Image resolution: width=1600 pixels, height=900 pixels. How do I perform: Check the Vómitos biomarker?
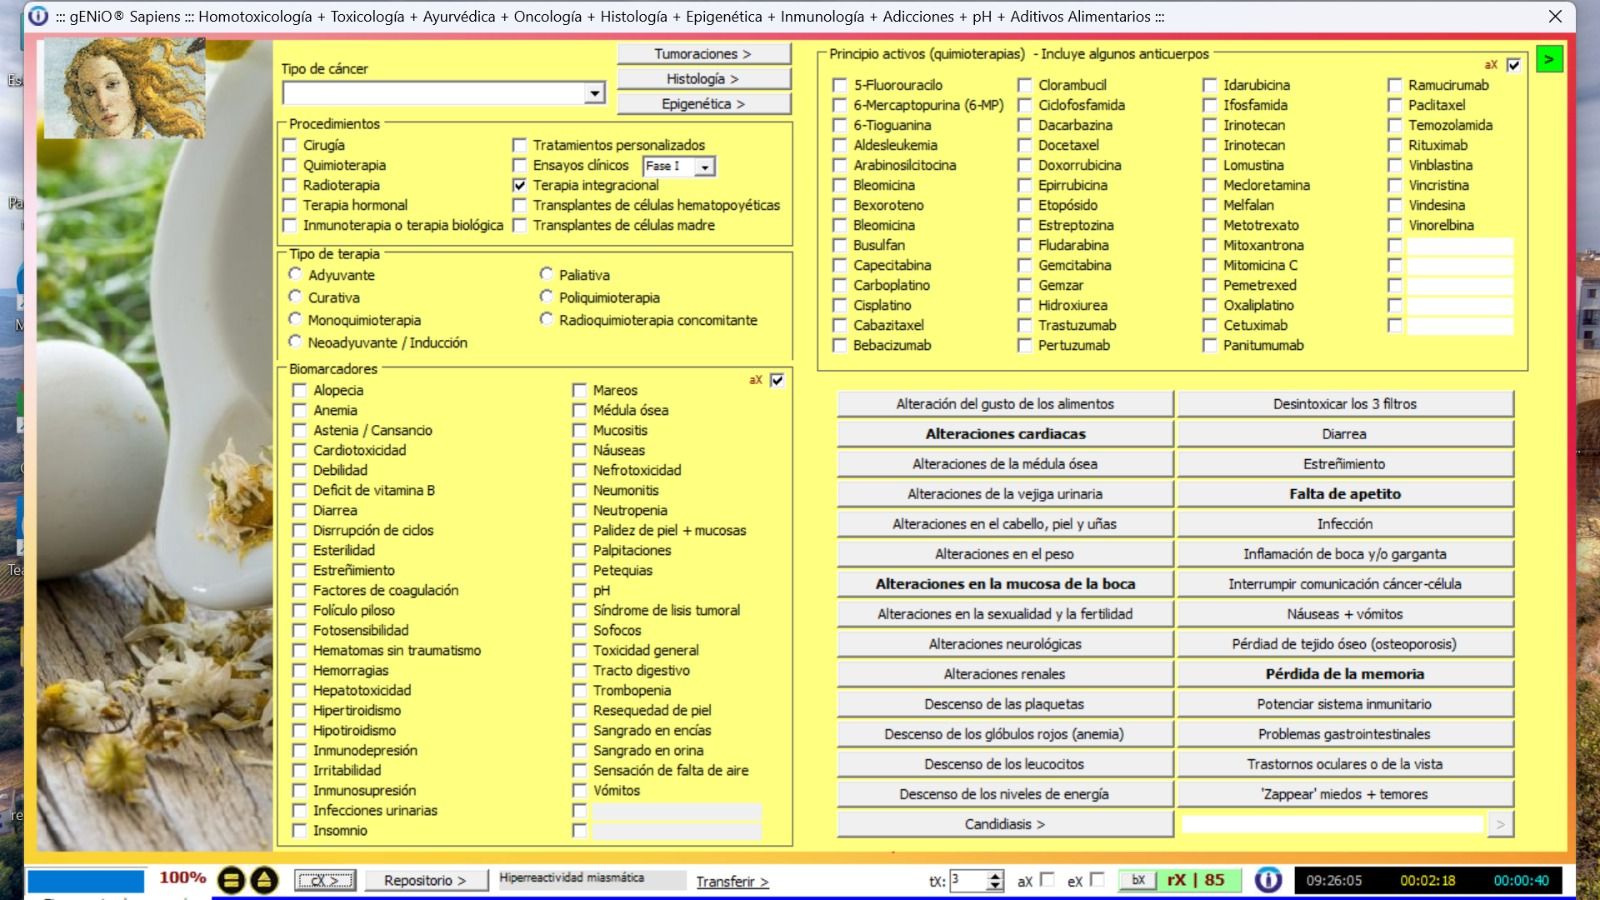coord(579,790)
